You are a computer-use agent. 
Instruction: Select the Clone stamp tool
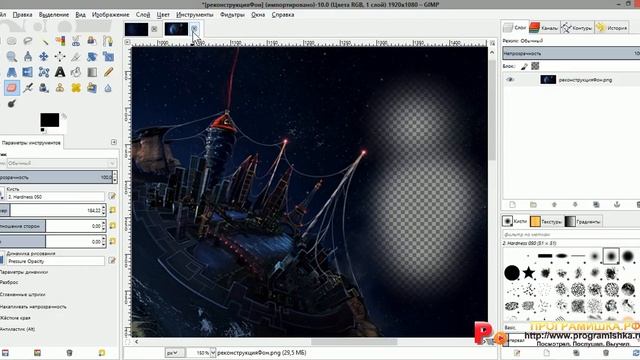(x=60, y=88)
